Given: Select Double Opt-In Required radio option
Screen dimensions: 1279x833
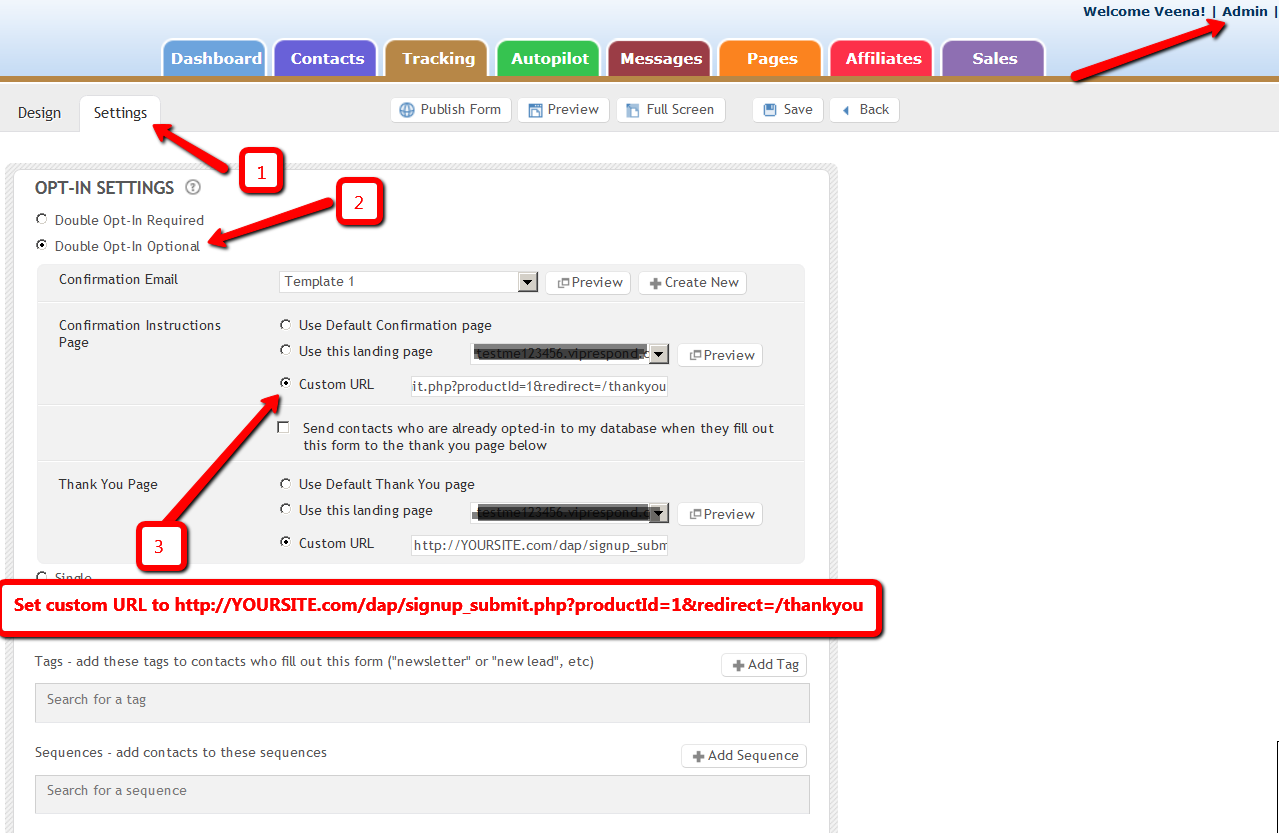Looking at the screenshot, I should (41, 219).
